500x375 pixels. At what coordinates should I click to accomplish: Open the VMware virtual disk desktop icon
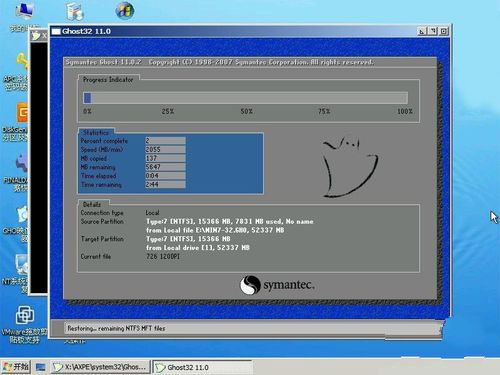tap(25, 315)
